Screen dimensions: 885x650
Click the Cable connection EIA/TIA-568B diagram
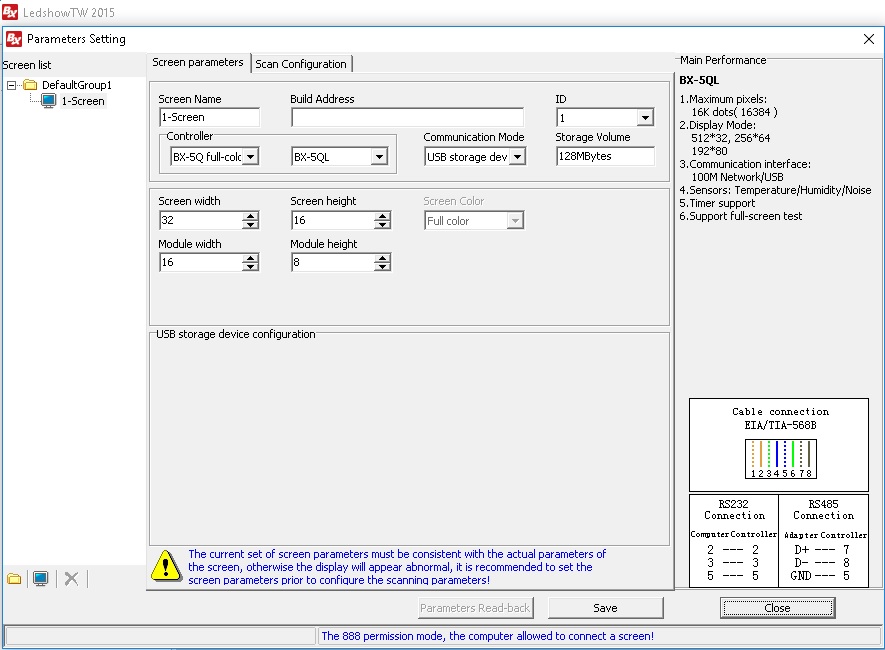click(x=779, y=445)
